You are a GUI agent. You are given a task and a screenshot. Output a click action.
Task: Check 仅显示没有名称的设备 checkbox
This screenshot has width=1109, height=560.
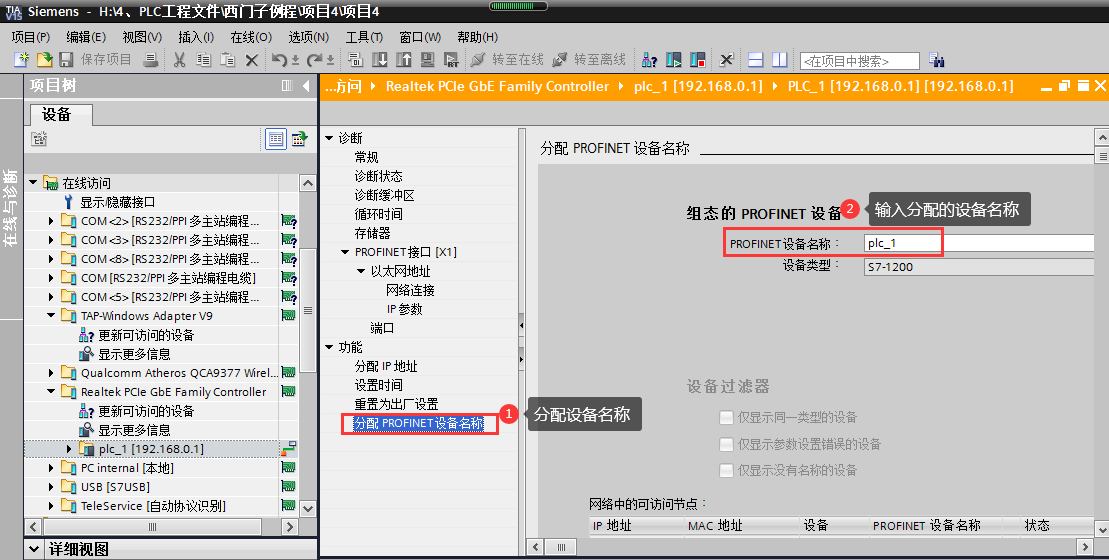tap(726, 470)
